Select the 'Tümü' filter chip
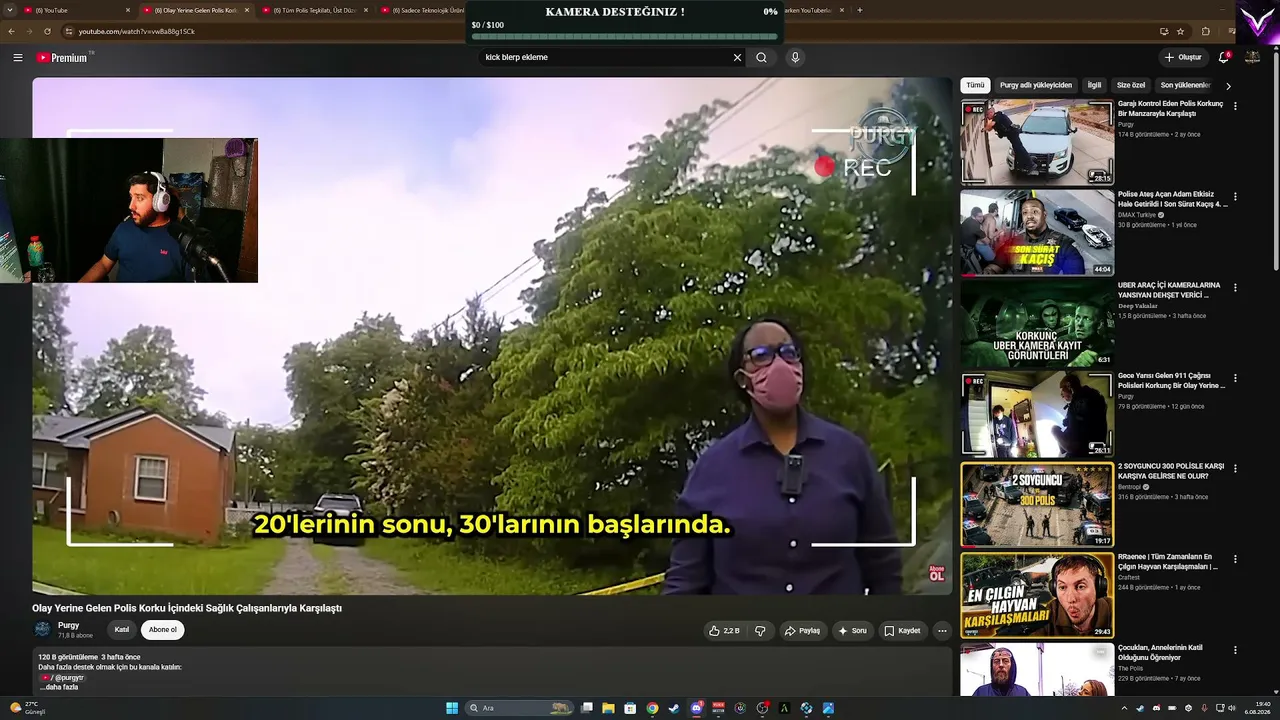The width and height of the screenshot is (1280, 720). pos(976,85)
